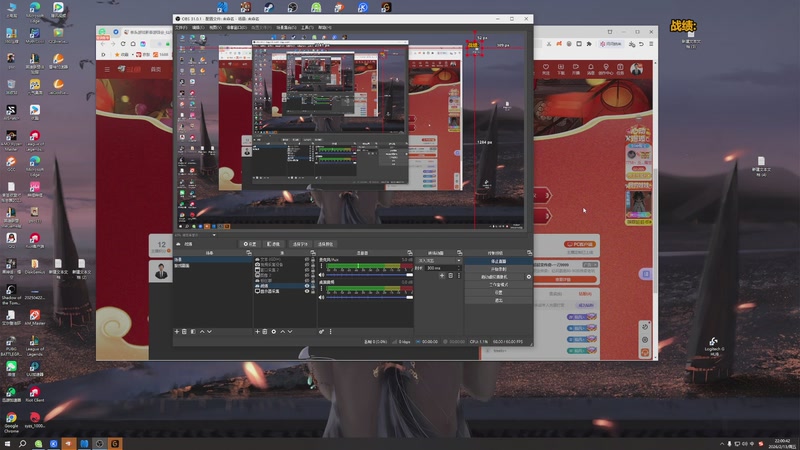The height and width of the screenshot is (450, 800).
Task: Mute the desktop audio channel speaker icon
Action: click(321, 297)
